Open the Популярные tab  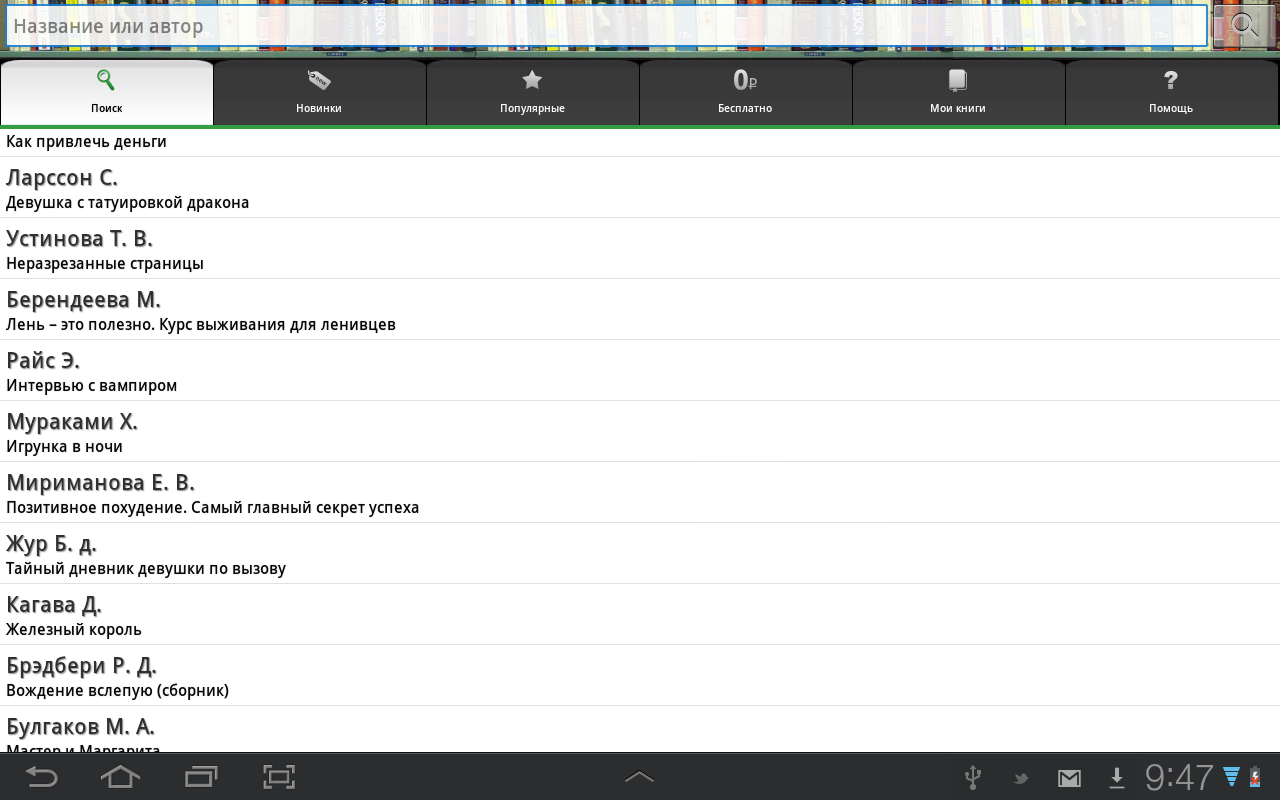tap(533, 93)
